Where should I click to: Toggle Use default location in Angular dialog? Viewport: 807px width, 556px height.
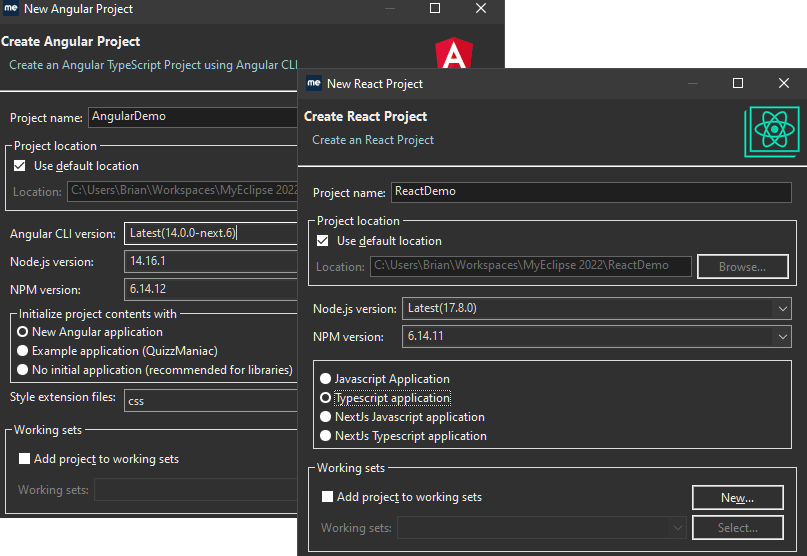20,166
